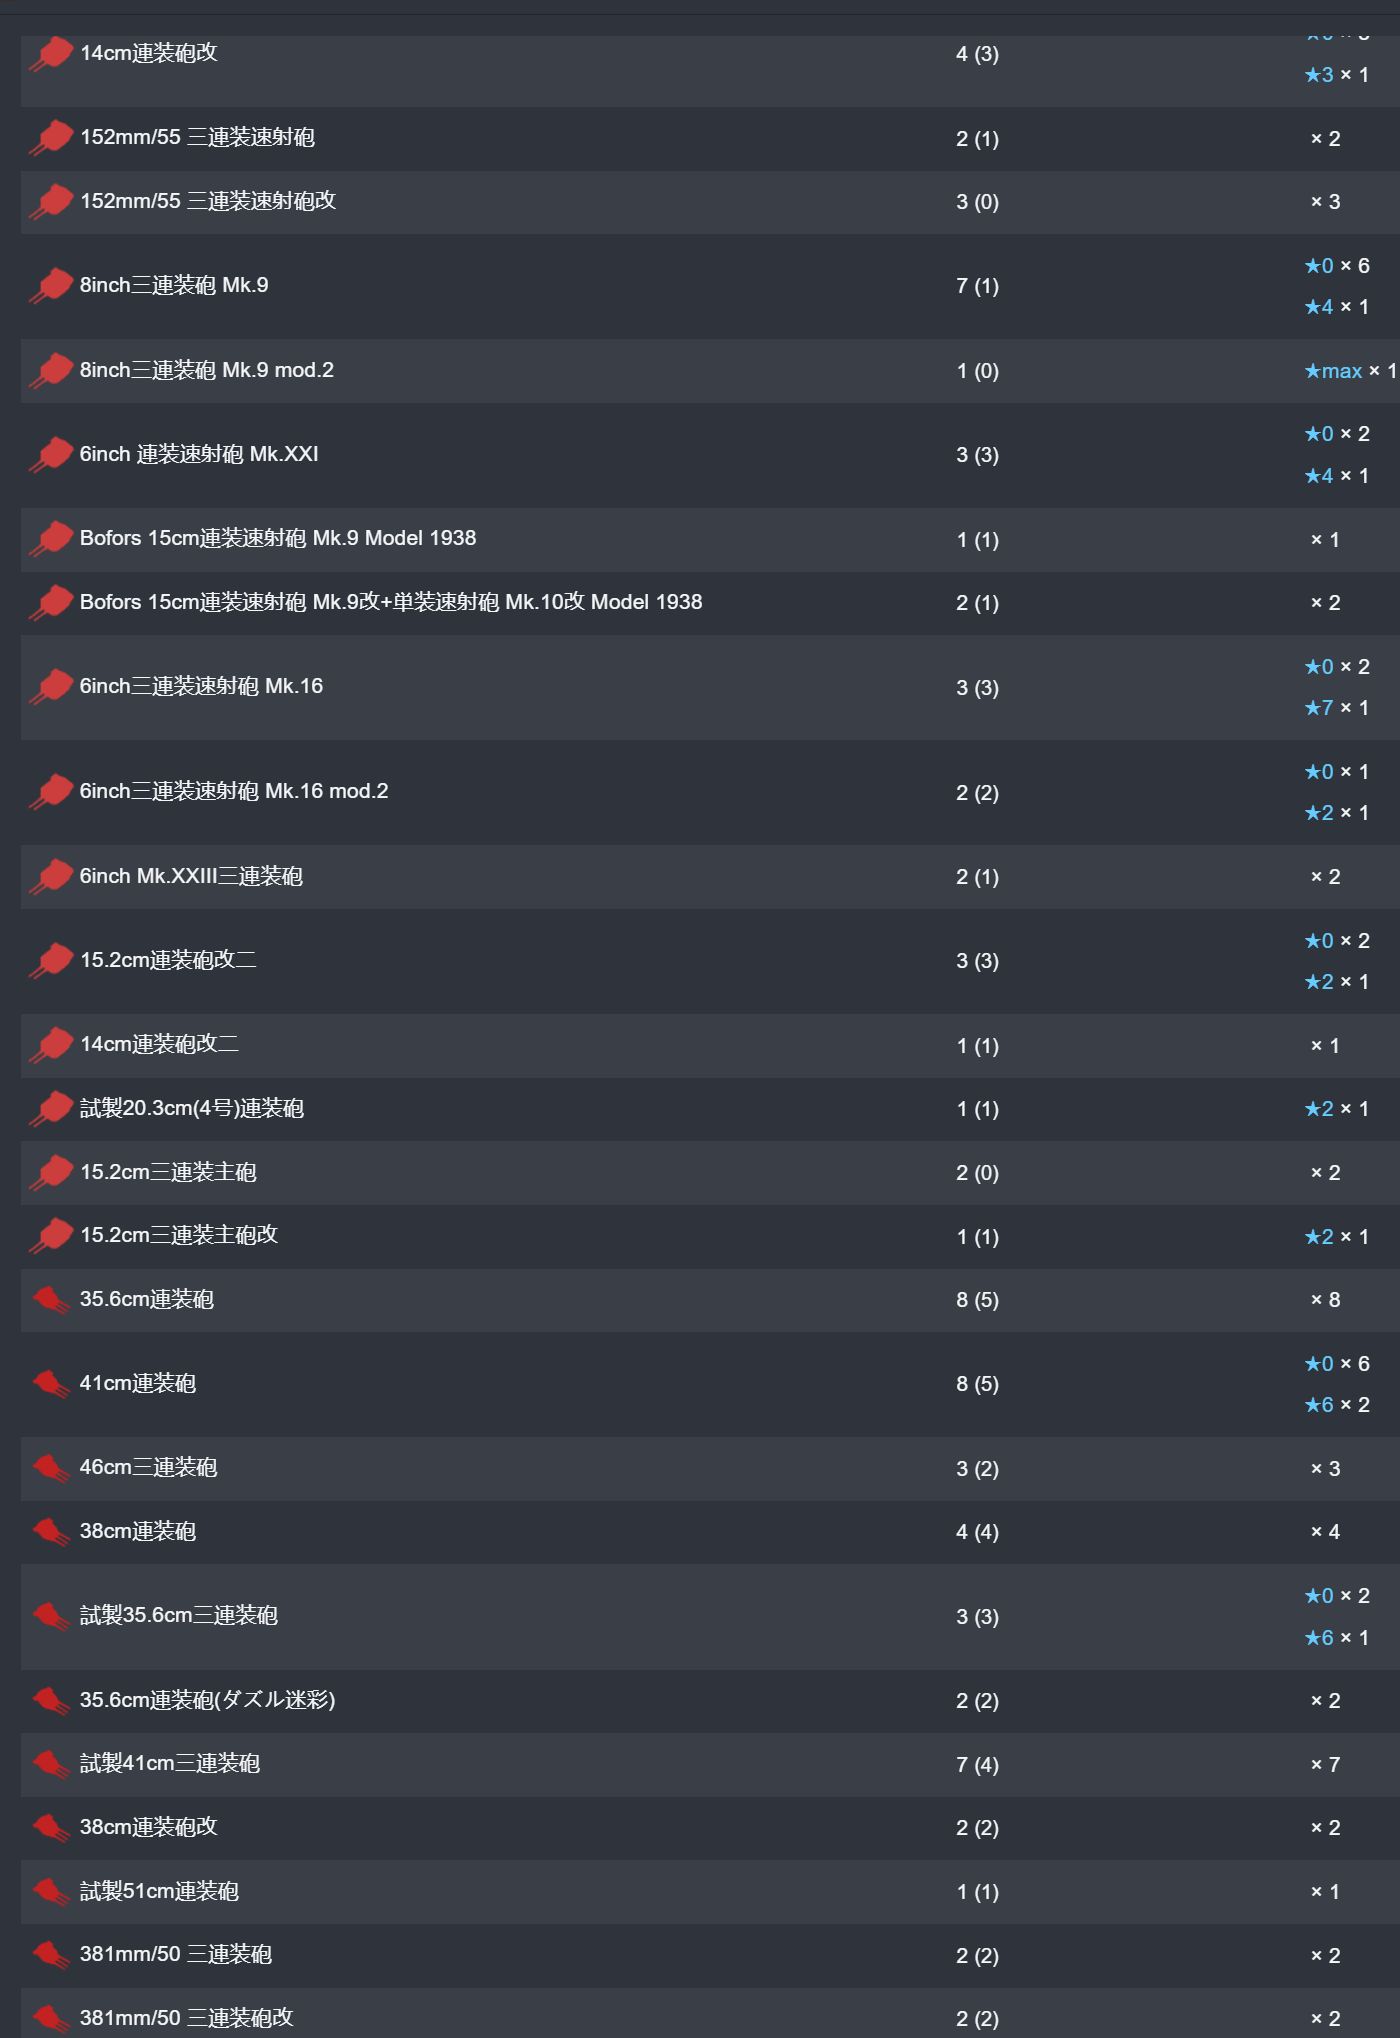This screenshot has height=2038, width=1400.
Task: Select the 15.2cm三連装主砲改 item name
Action: (x=179, y=1236)
